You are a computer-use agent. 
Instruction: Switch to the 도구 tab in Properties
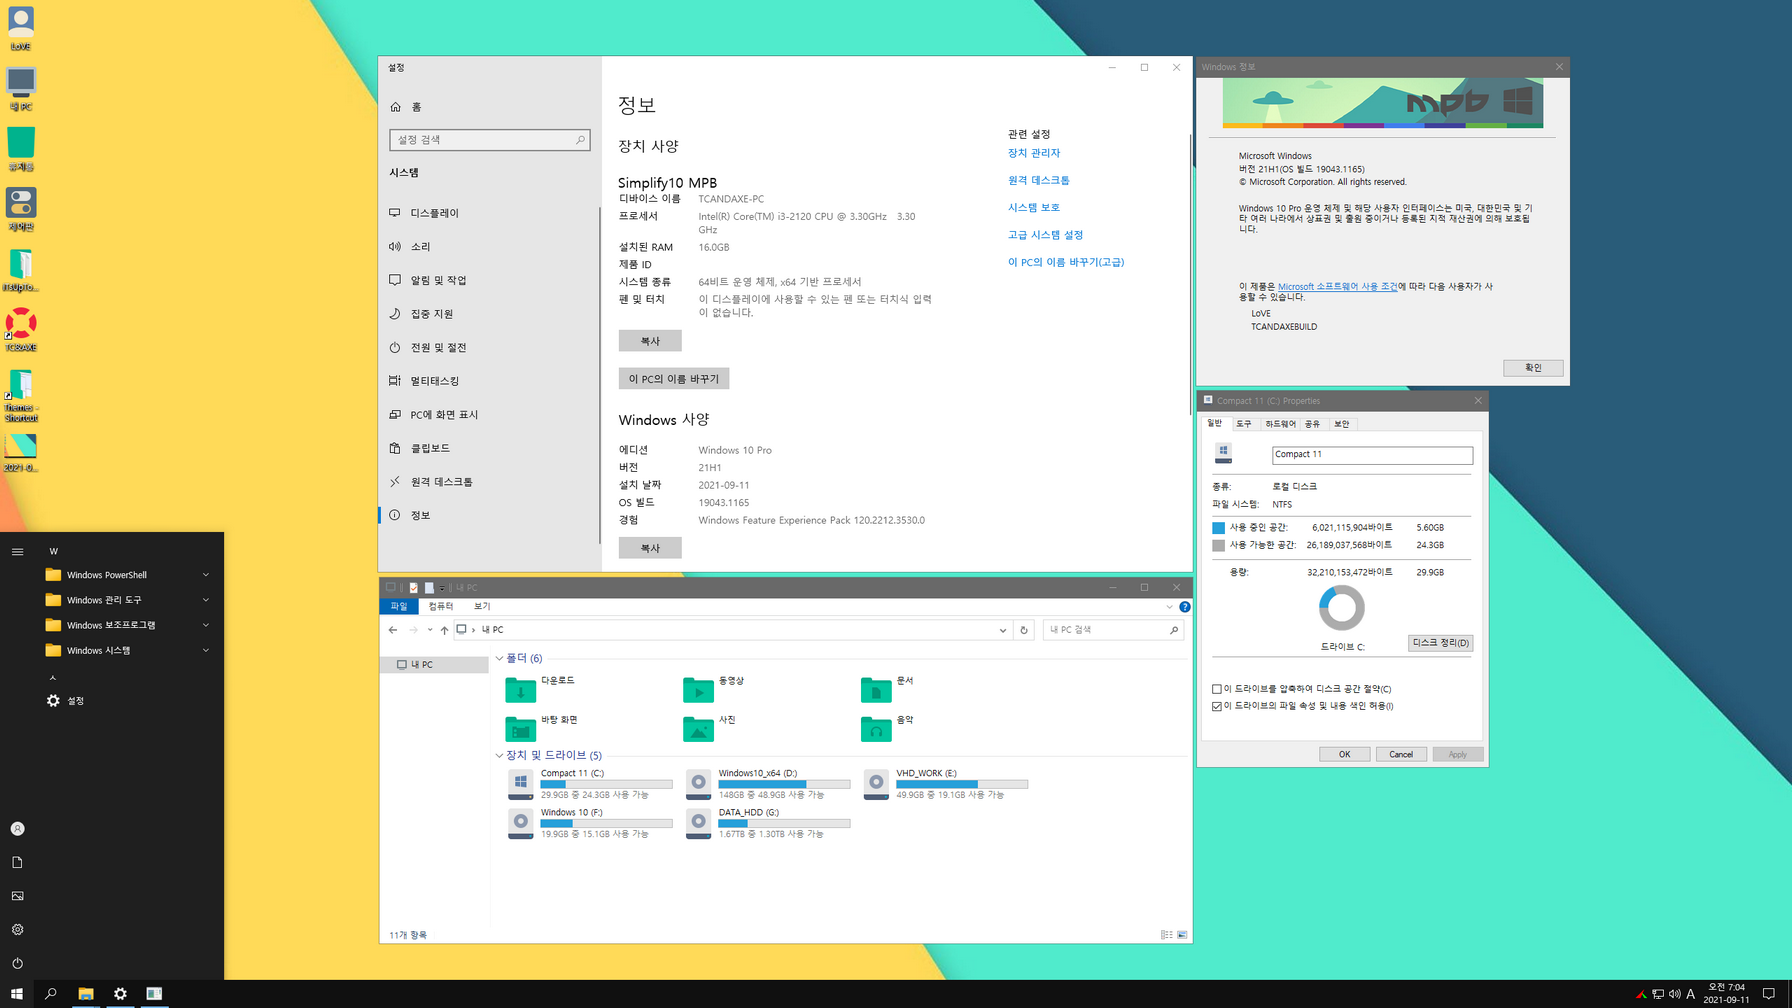[1244, 424]
